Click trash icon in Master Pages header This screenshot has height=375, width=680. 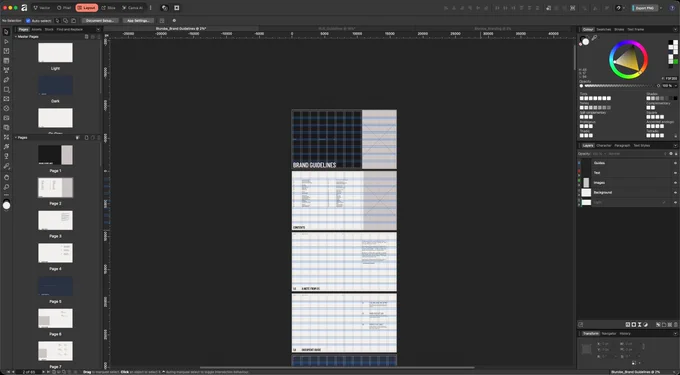[99, 37]
